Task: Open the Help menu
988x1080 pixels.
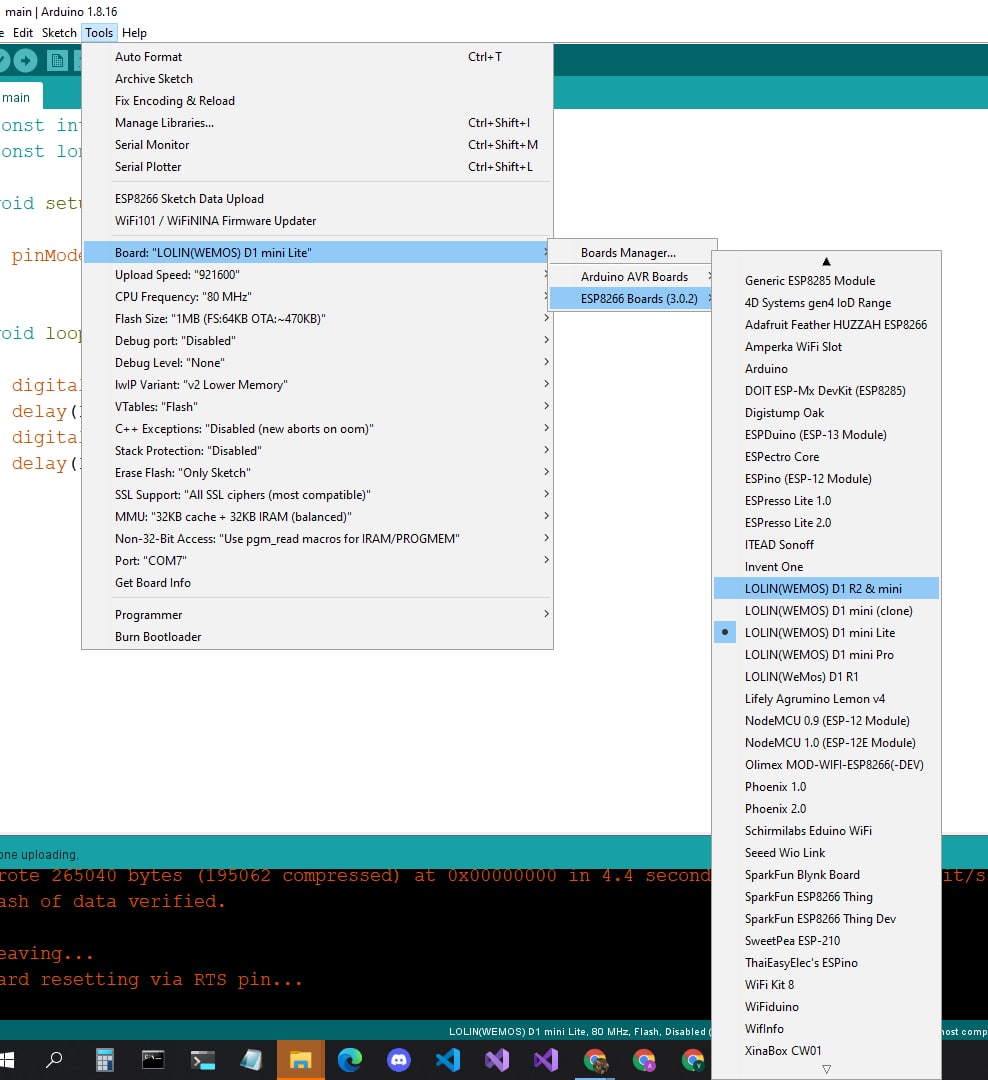Action: point(134,32)
